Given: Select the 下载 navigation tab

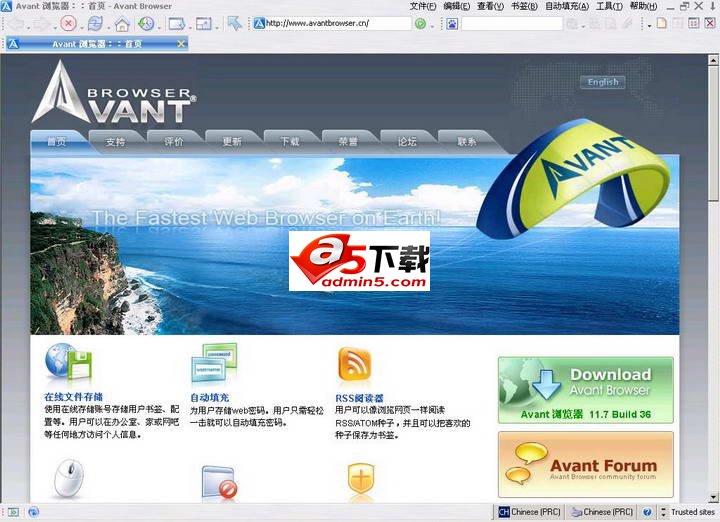Looking at the screenshot, I should click(x=290, y=142).
